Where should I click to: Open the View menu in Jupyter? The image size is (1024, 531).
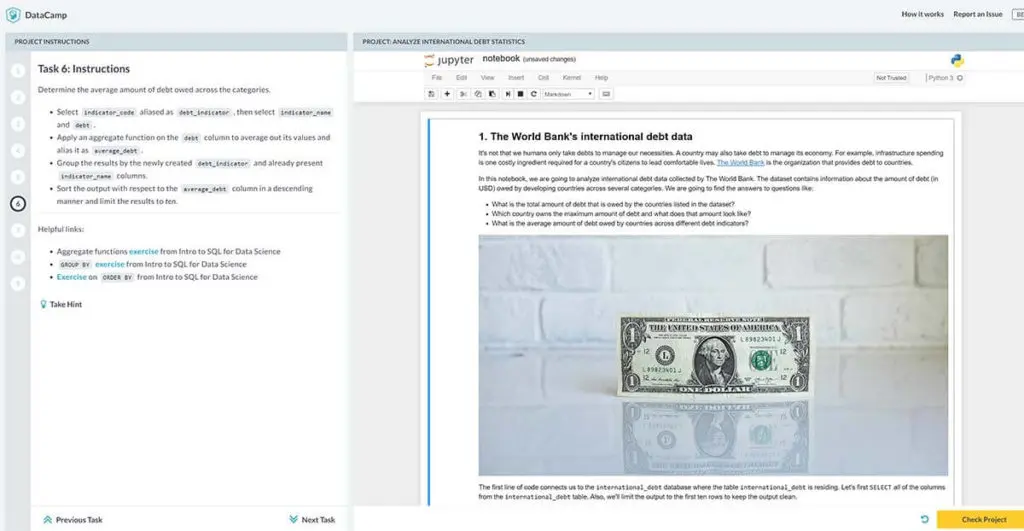pyautogui.click(x=487, y=78)
